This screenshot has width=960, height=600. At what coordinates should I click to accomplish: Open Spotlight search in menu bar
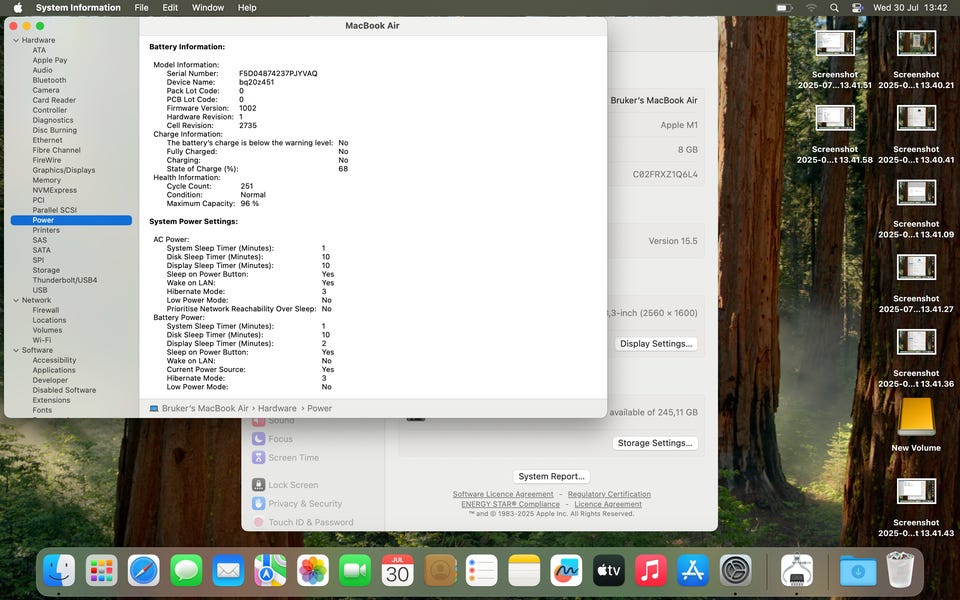(x=834, y=7)
